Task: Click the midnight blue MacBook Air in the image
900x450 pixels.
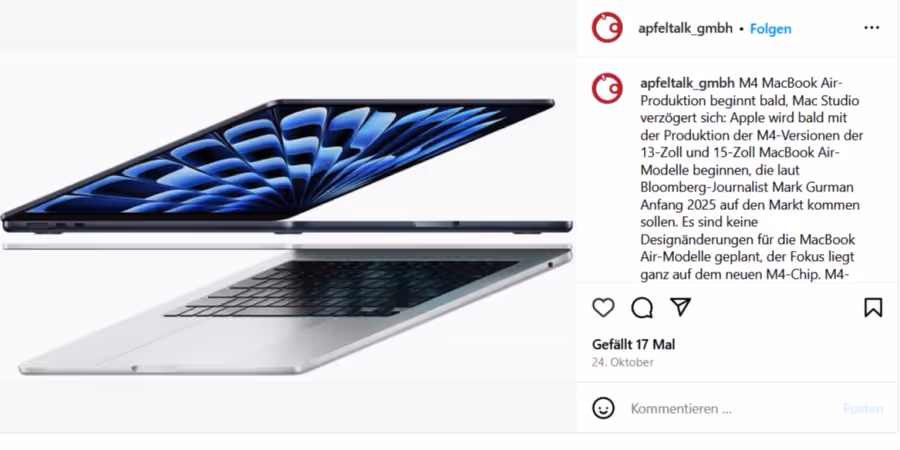Action: click(x=286, y=166)
